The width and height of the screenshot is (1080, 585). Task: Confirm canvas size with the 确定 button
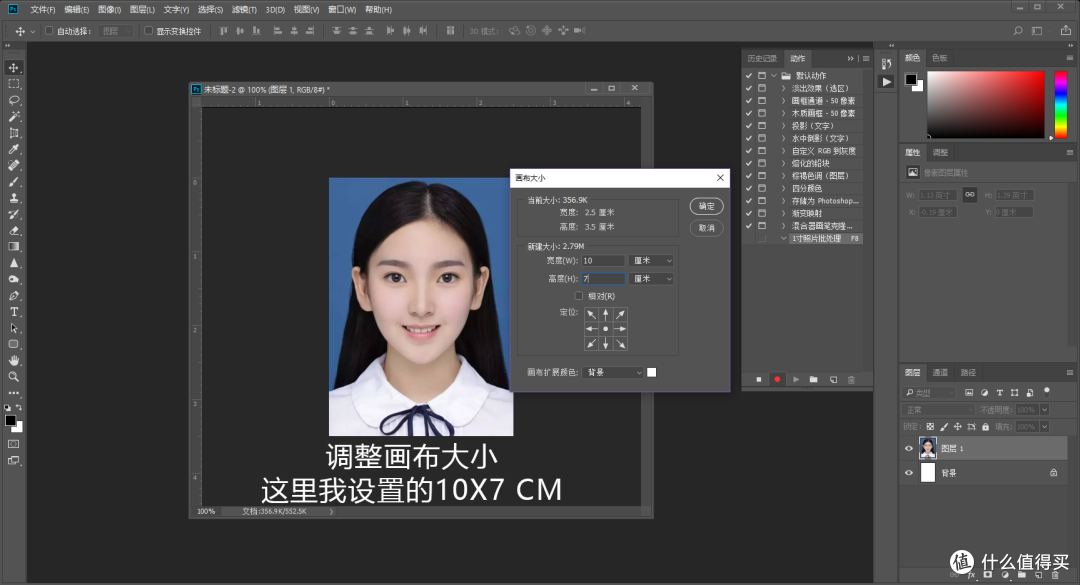[x=706, y=206]
